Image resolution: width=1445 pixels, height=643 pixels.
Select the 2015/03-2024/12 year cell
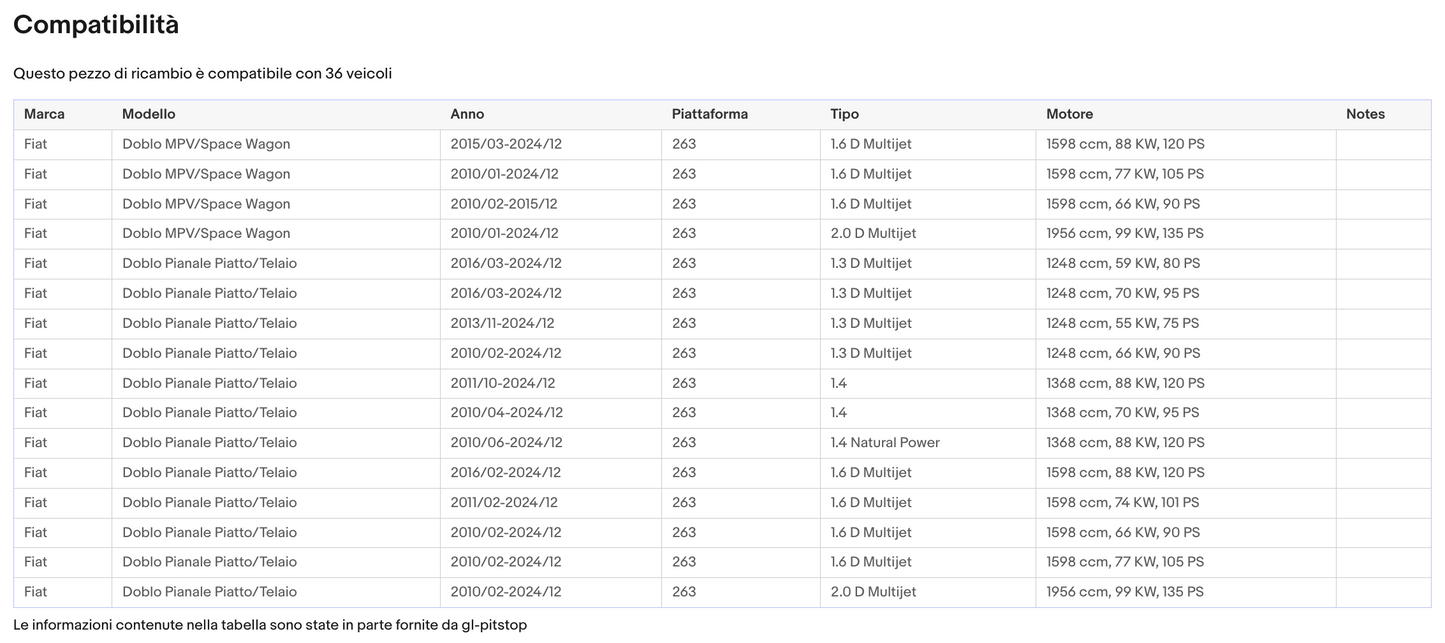click(x=506, y=144)
